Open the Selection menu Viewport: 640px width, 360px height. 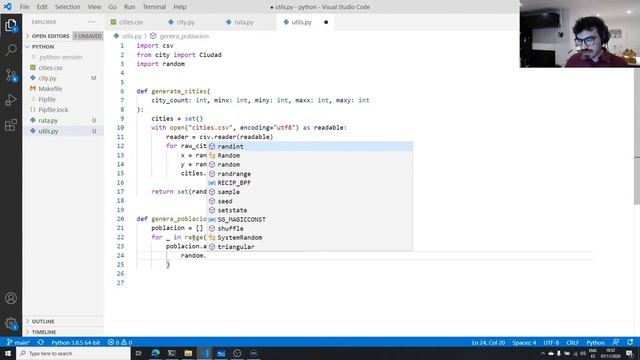tap(67, 7)
